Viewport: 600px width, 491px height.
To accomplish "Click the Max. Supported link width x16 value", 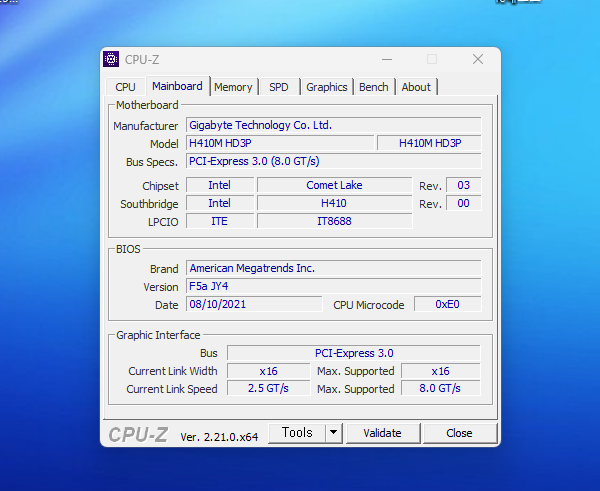I will pos(440,371).
